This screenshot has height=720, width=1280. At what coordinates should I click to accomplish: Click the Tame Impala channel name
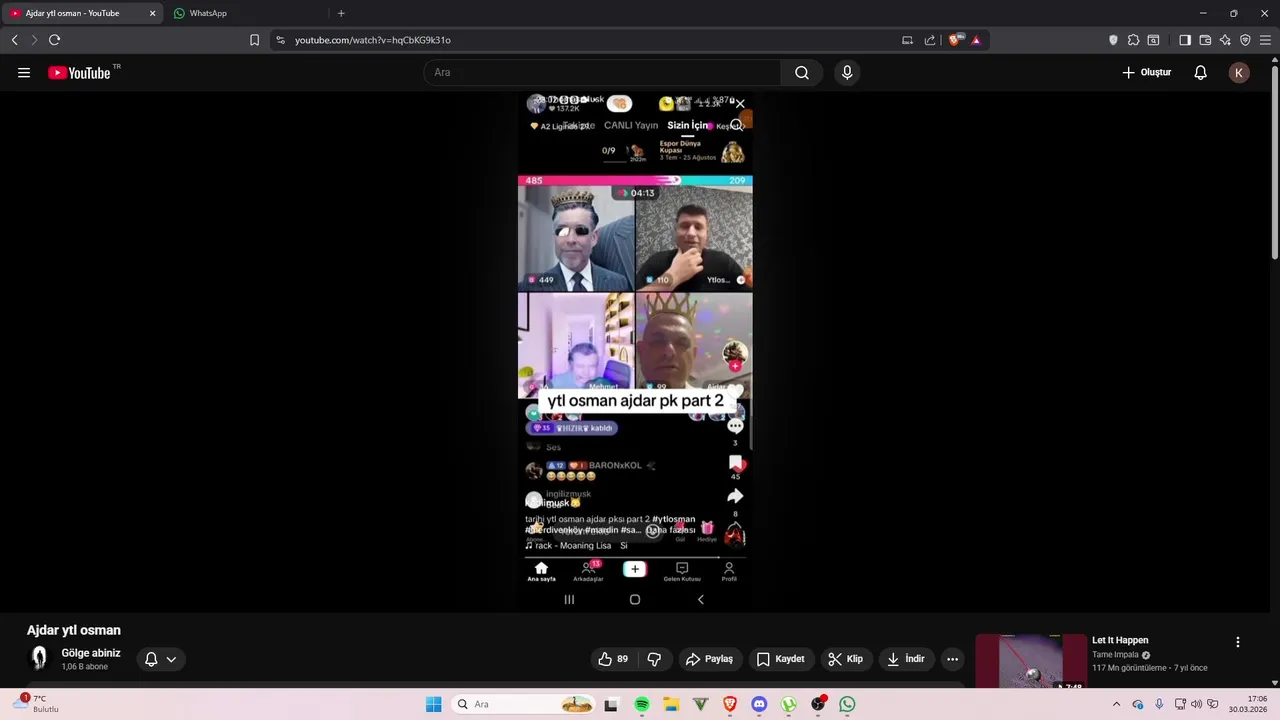[x=1115, y=655]
